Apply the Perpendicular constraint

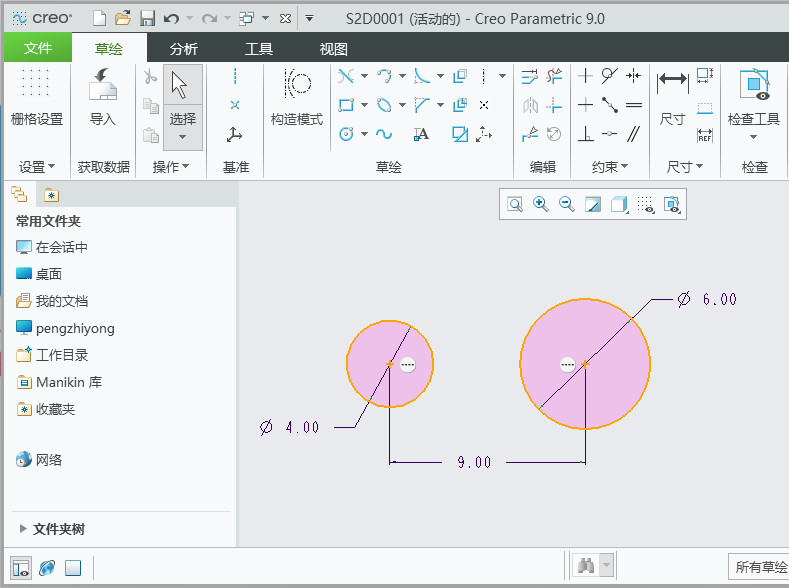pyautogui.click(x=585, y=134)
